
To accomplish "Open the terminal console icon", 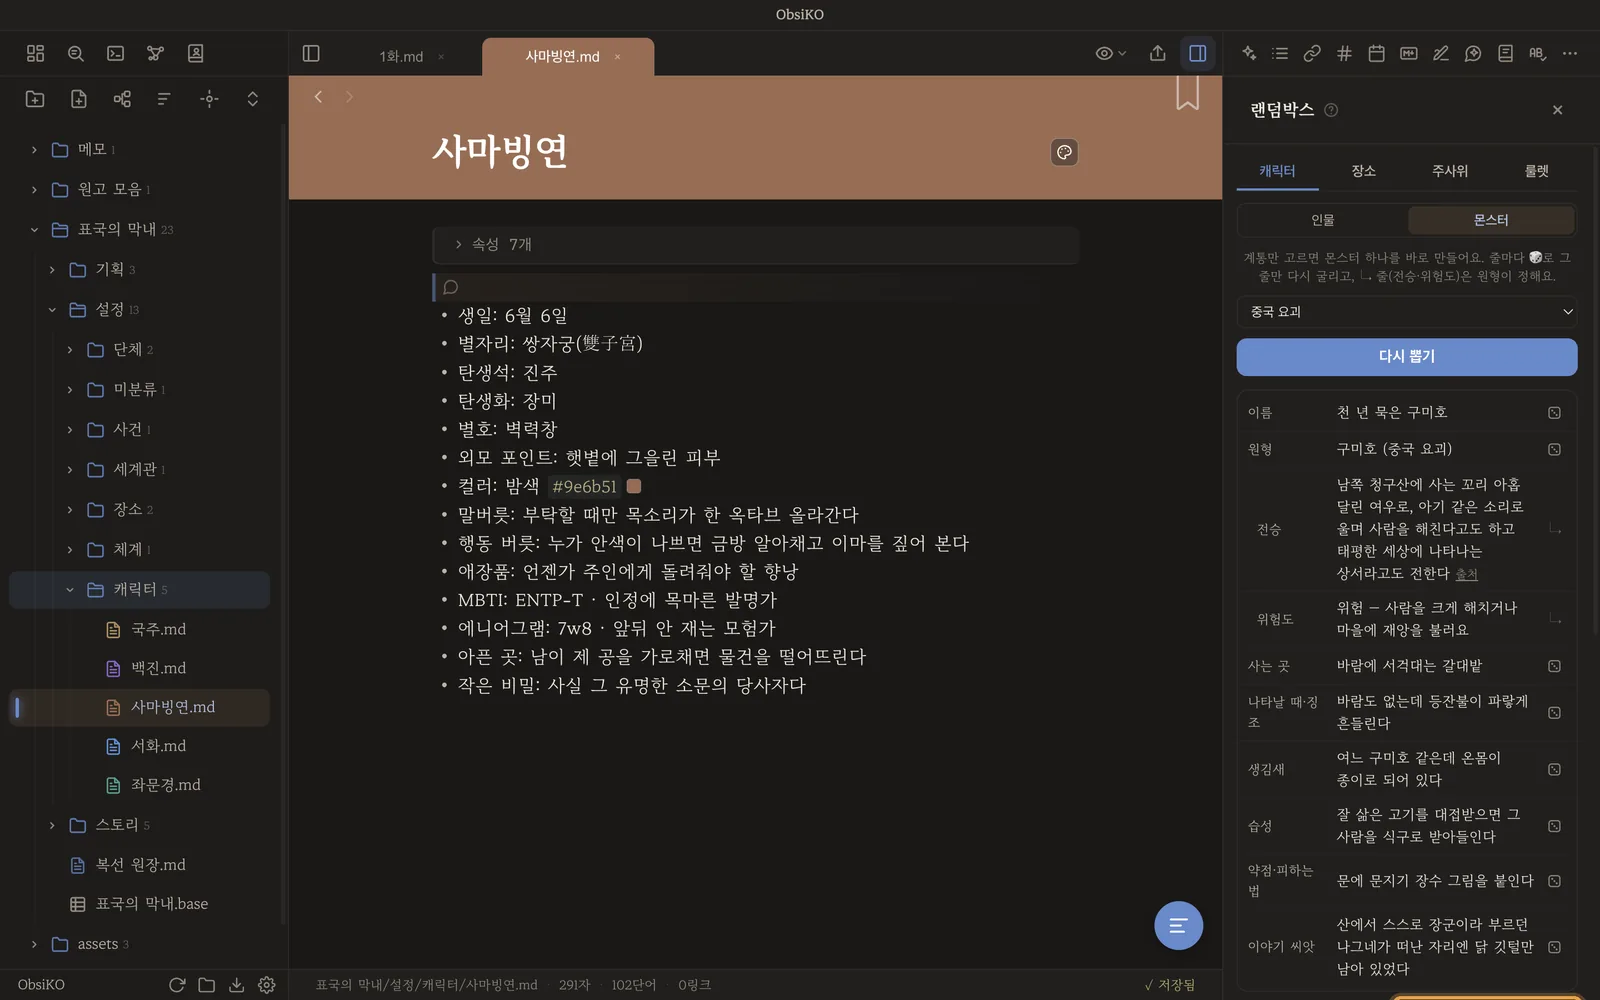I will [x=116, y=54].
